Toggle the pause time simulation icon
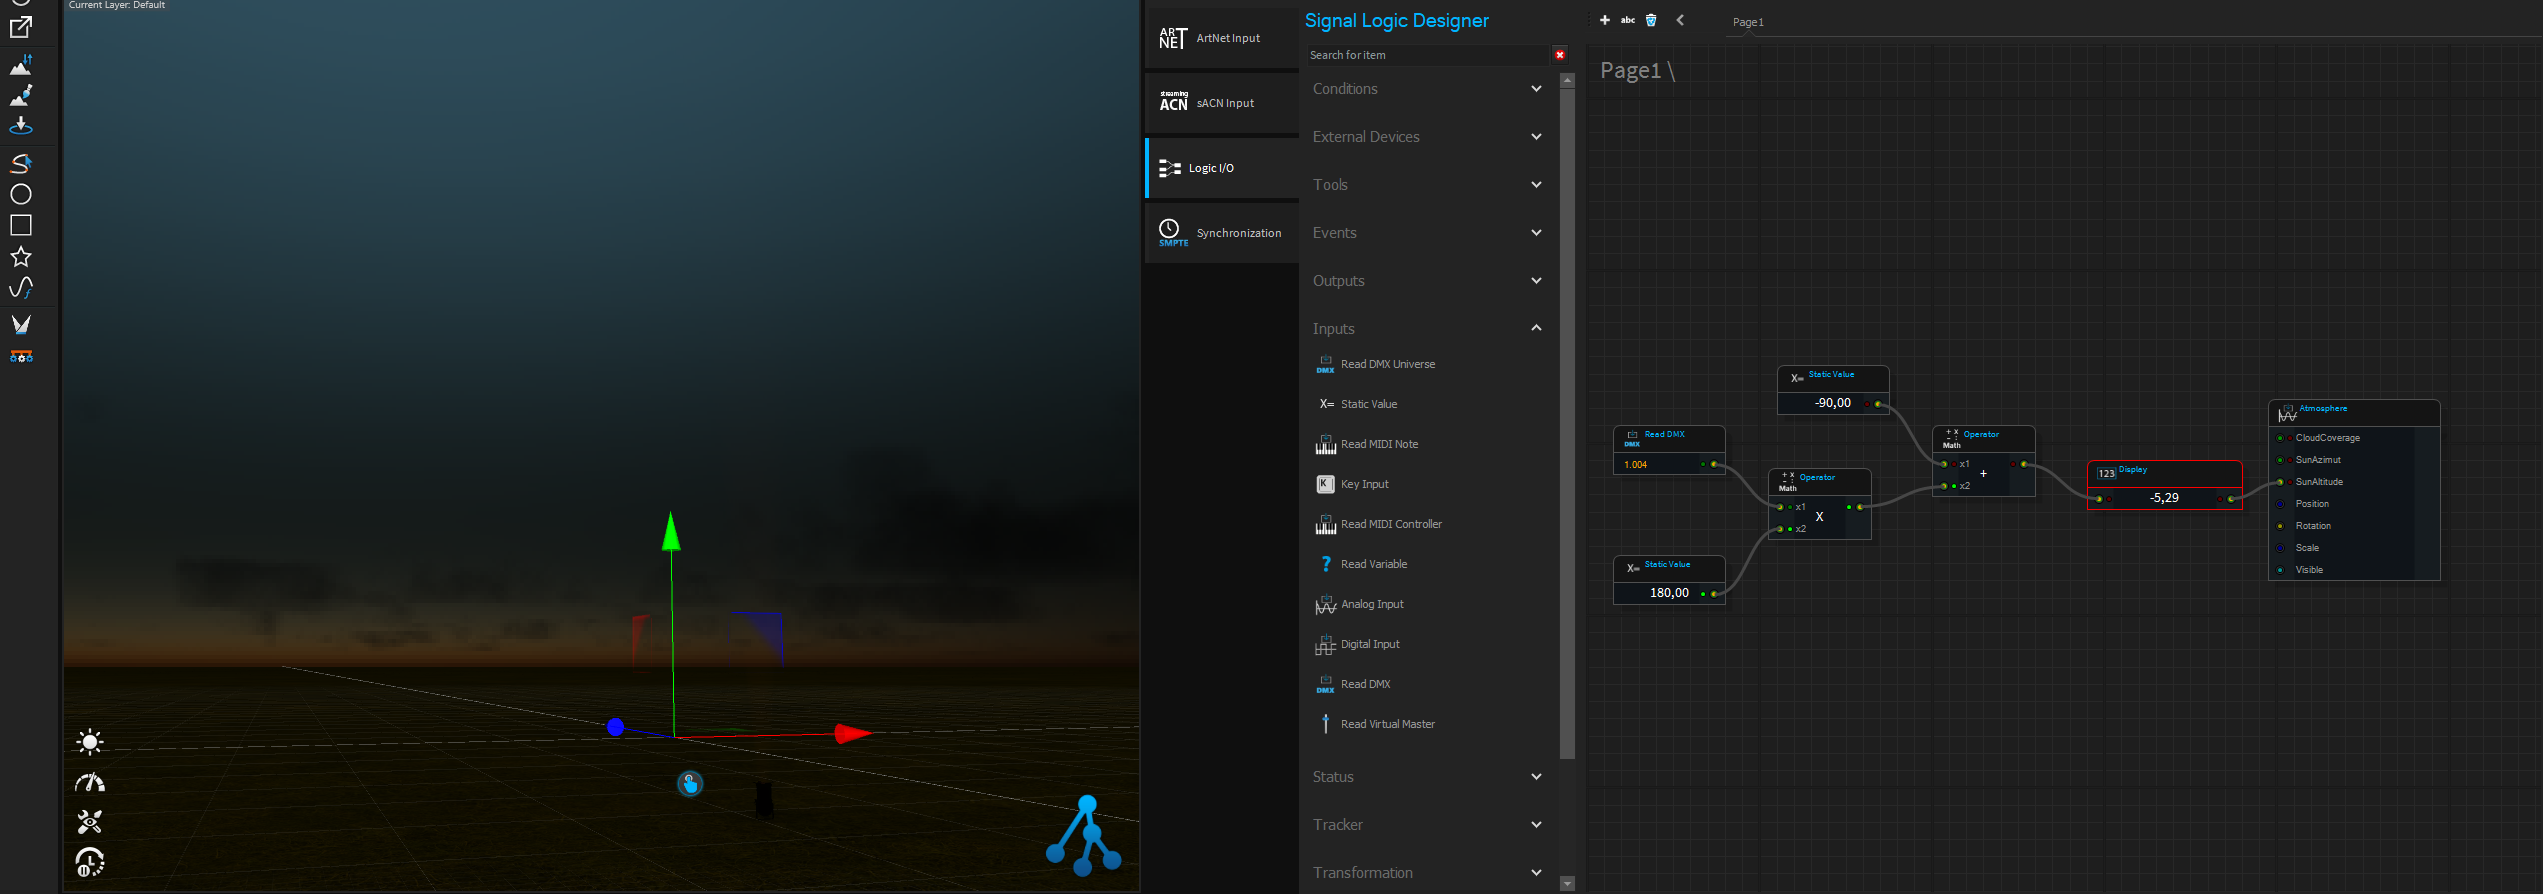This screenshot has height=894, width=2543. pyautogui.click(x=90, y=862)
